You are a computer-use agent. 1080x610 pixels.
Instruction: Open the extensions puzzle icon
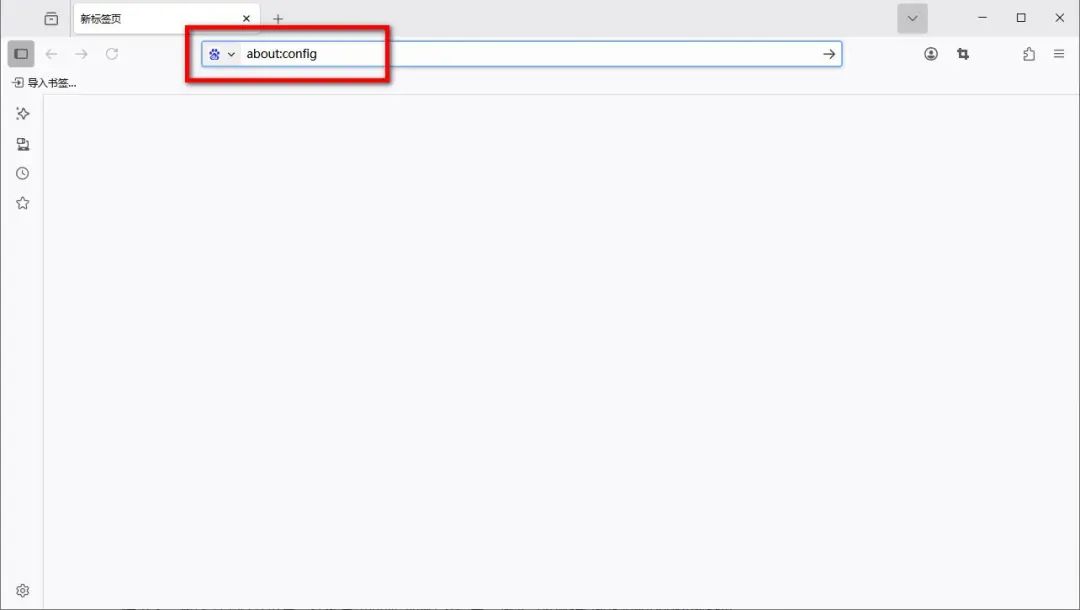[x=1028, y=54]
